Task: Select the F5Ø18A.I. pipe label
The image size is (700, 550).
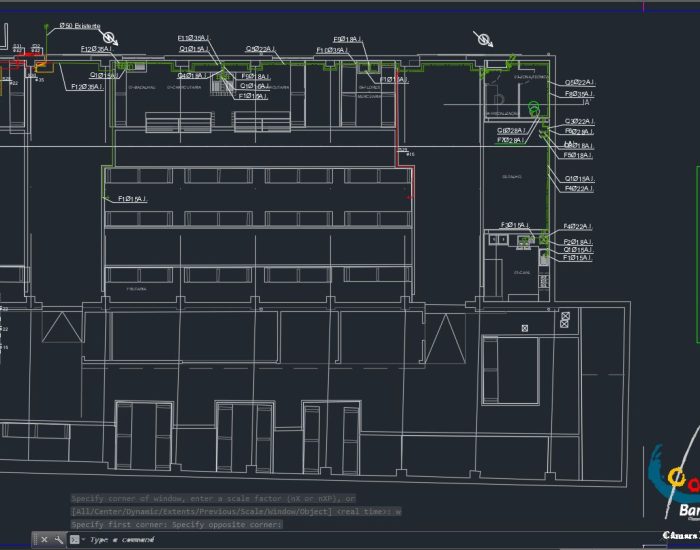Action: [x=578, y=155]
